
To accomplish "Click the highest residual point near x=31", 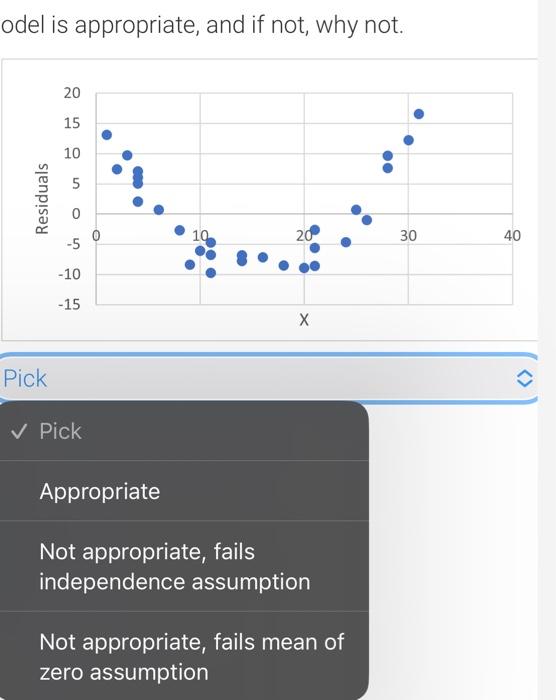I will 418,114.
